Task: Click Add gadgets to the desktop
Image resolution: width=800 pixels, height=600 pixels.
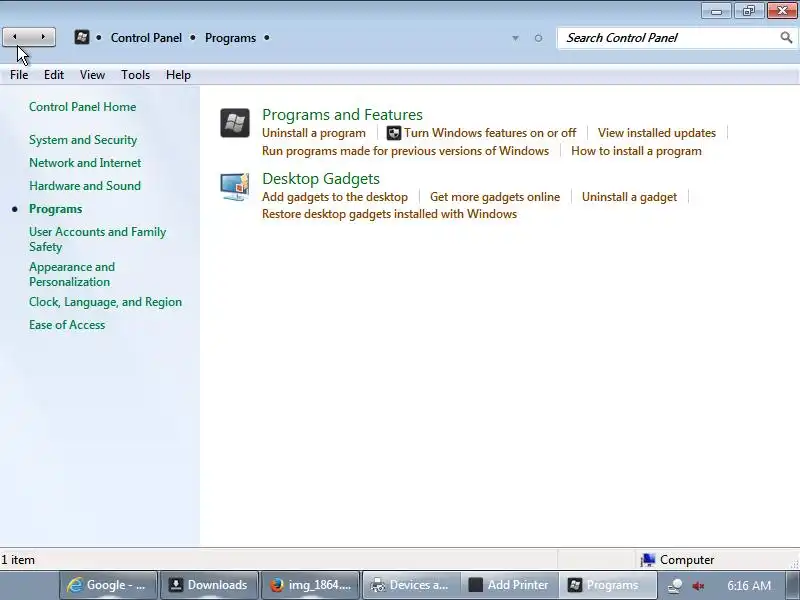Action: click(x=335, y=197)
